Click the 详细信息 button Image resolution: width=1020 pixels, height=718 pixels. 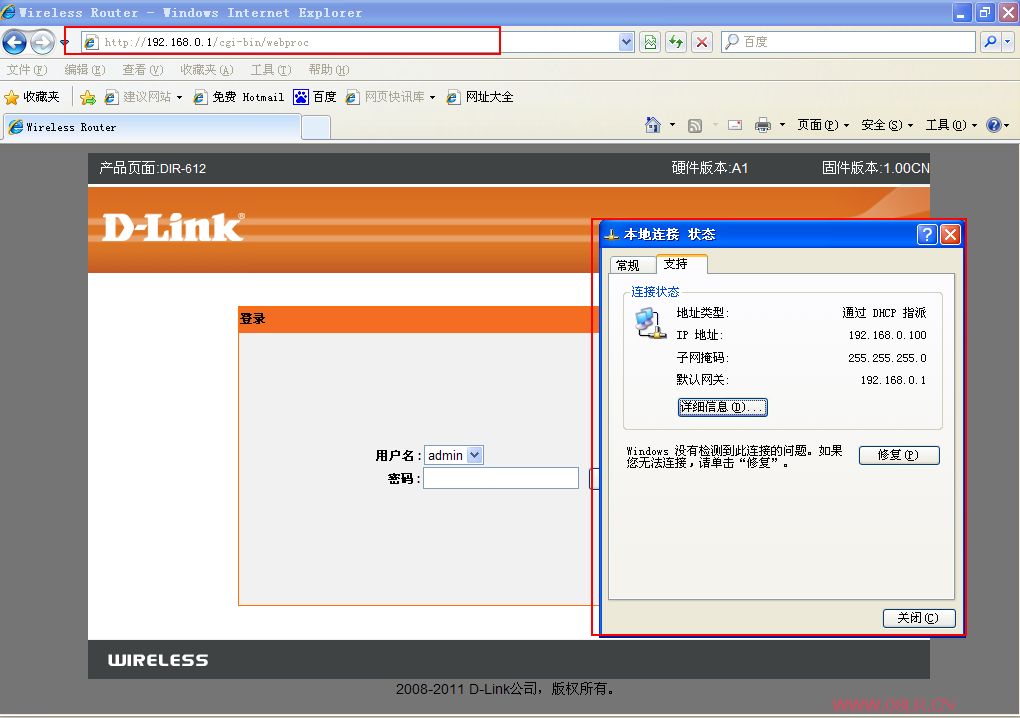pos(722,407)
